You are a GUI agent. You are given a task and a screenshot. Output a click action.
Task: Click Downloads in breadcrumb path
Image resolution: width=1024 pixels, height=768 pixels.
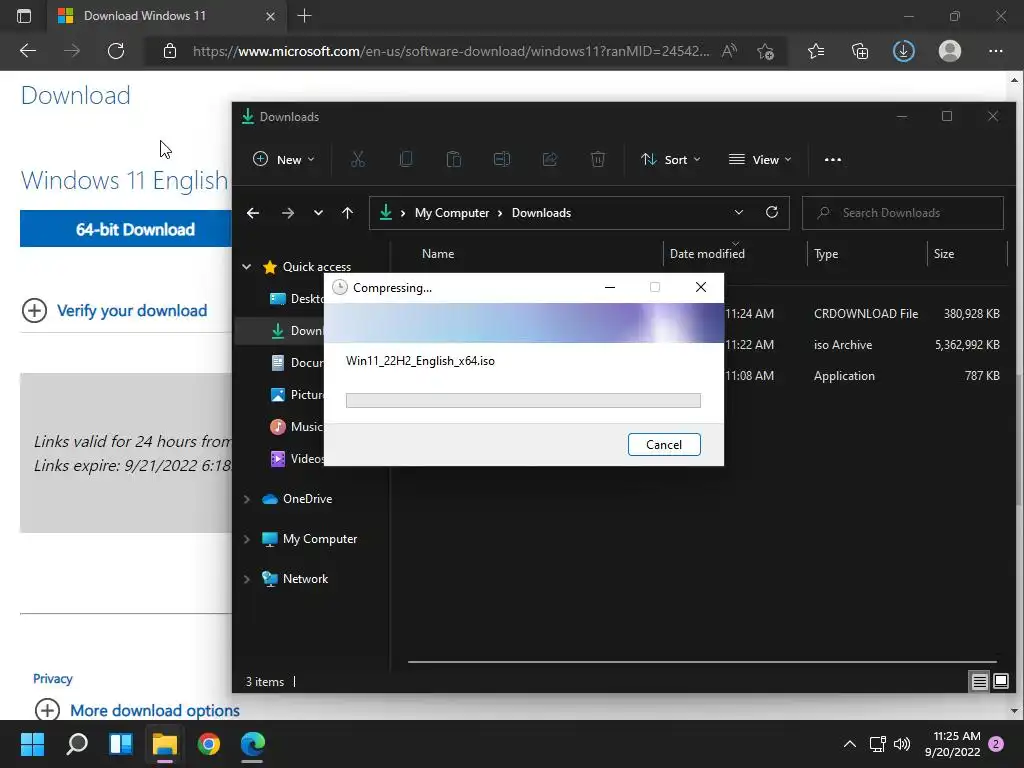coord(541,213)
